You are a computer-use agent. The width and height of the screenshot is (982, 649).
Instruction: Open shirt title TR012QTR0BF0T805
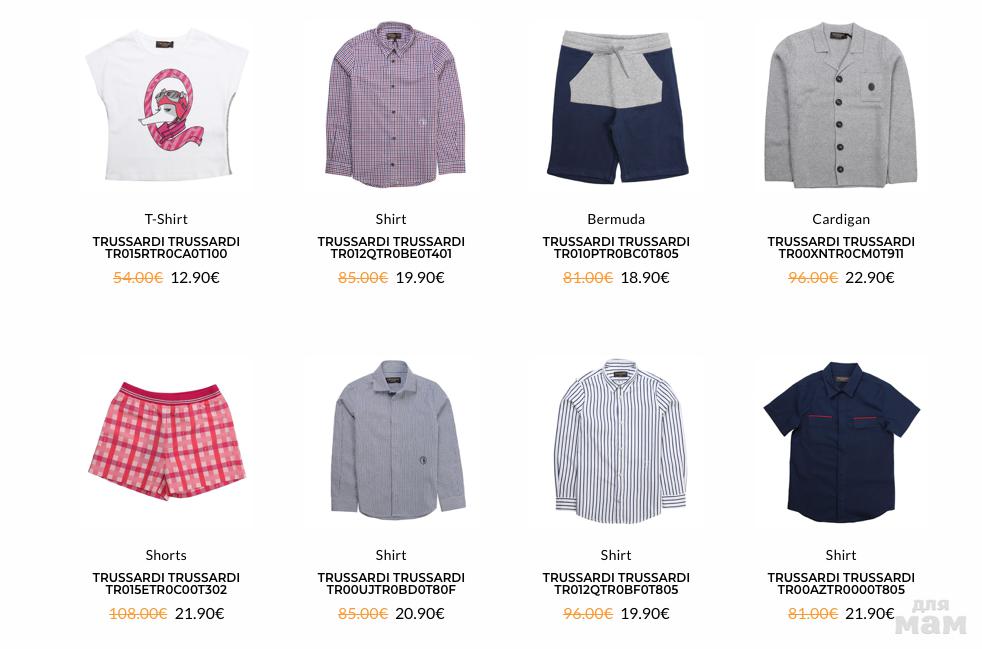click(x=616, y=583)
